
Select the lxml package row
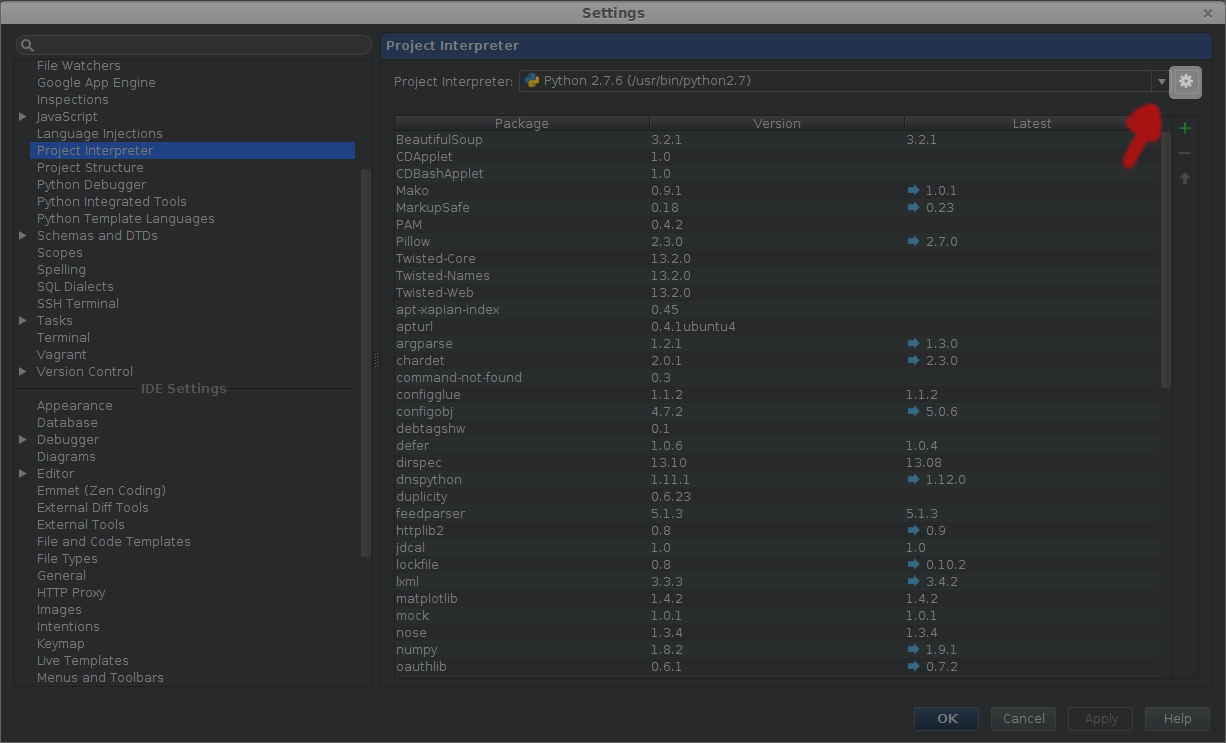coord(777,582)
